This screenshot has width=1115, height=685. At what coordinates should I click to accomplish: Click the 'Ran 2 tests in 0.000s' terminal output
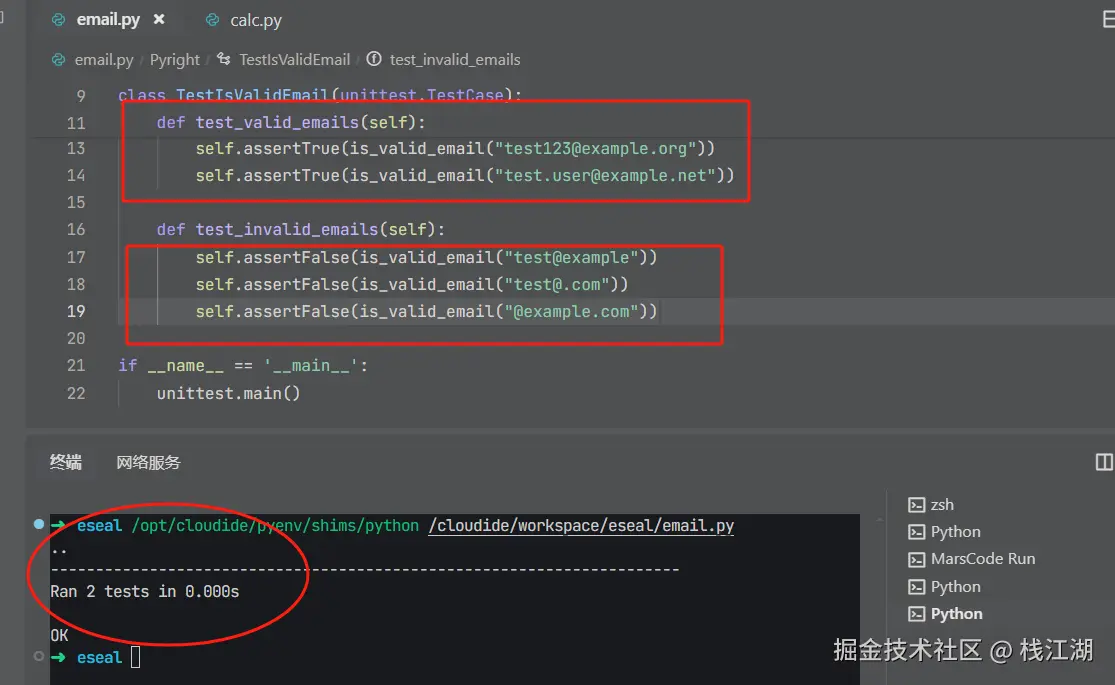pyautogui.click(x=145, y=592)
